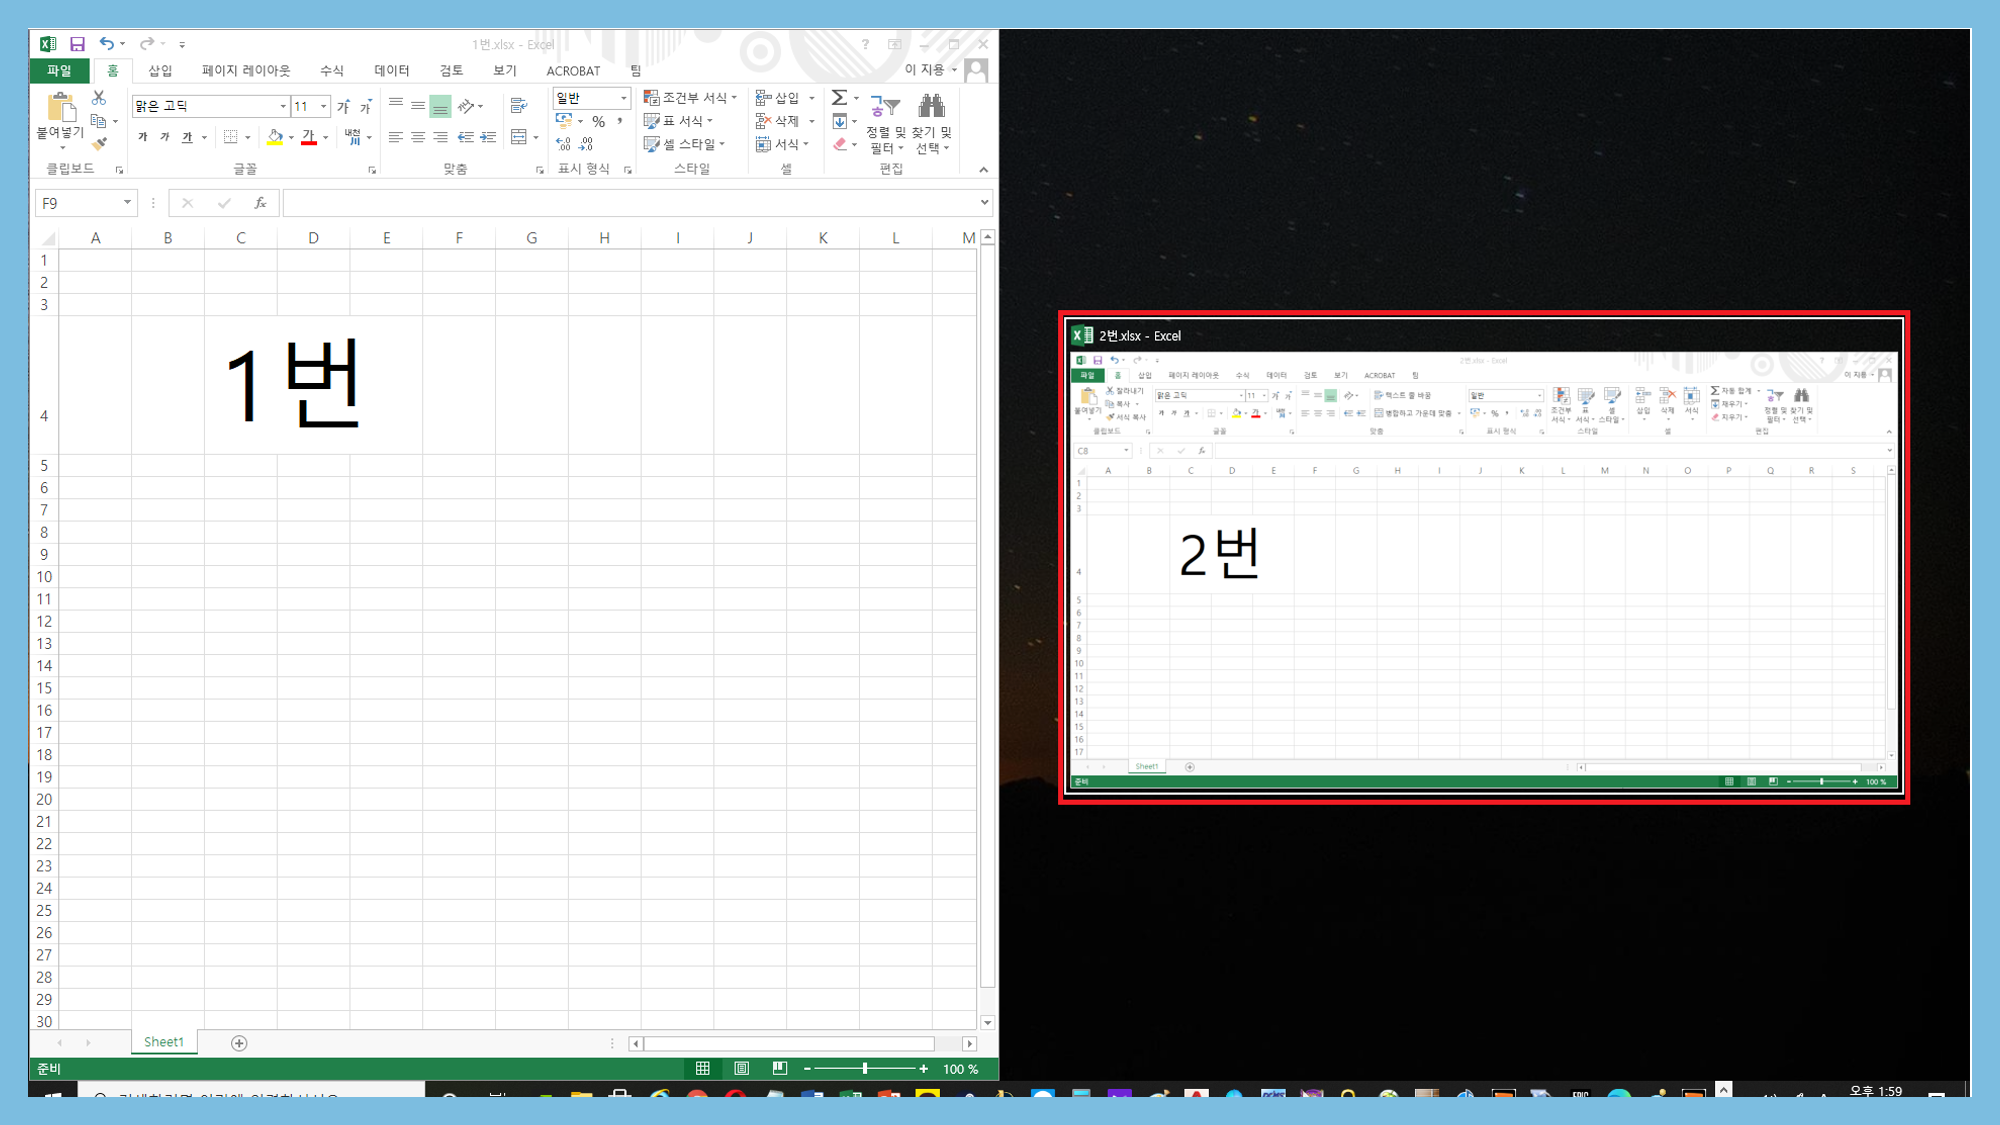Toggle bold formatting
Screen dimensions: 2000x1125
143,137
